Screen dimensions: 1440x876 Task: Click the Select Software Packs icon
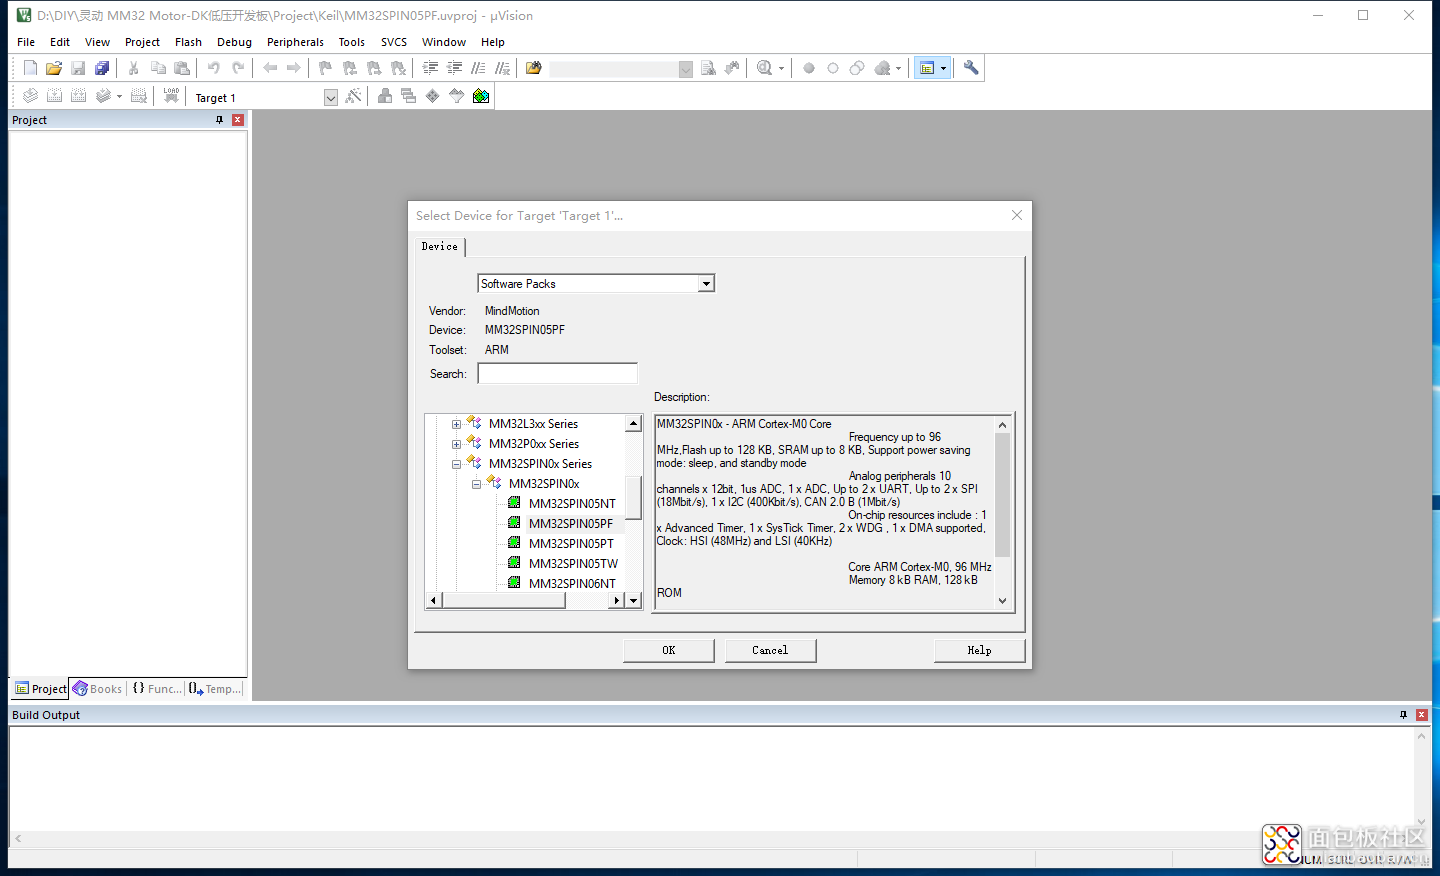456,96
